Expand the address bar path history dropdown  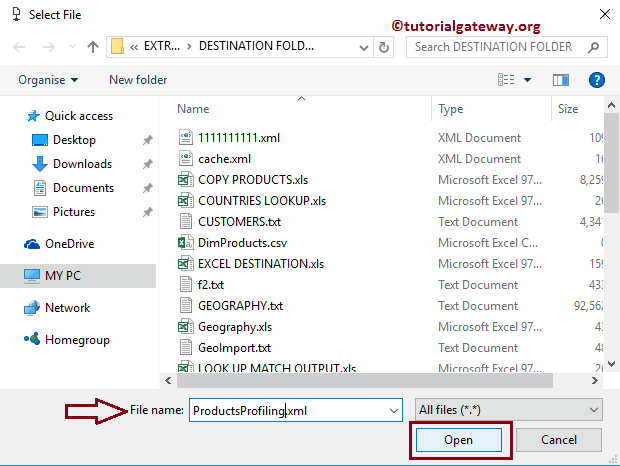(x=363, y=47)
